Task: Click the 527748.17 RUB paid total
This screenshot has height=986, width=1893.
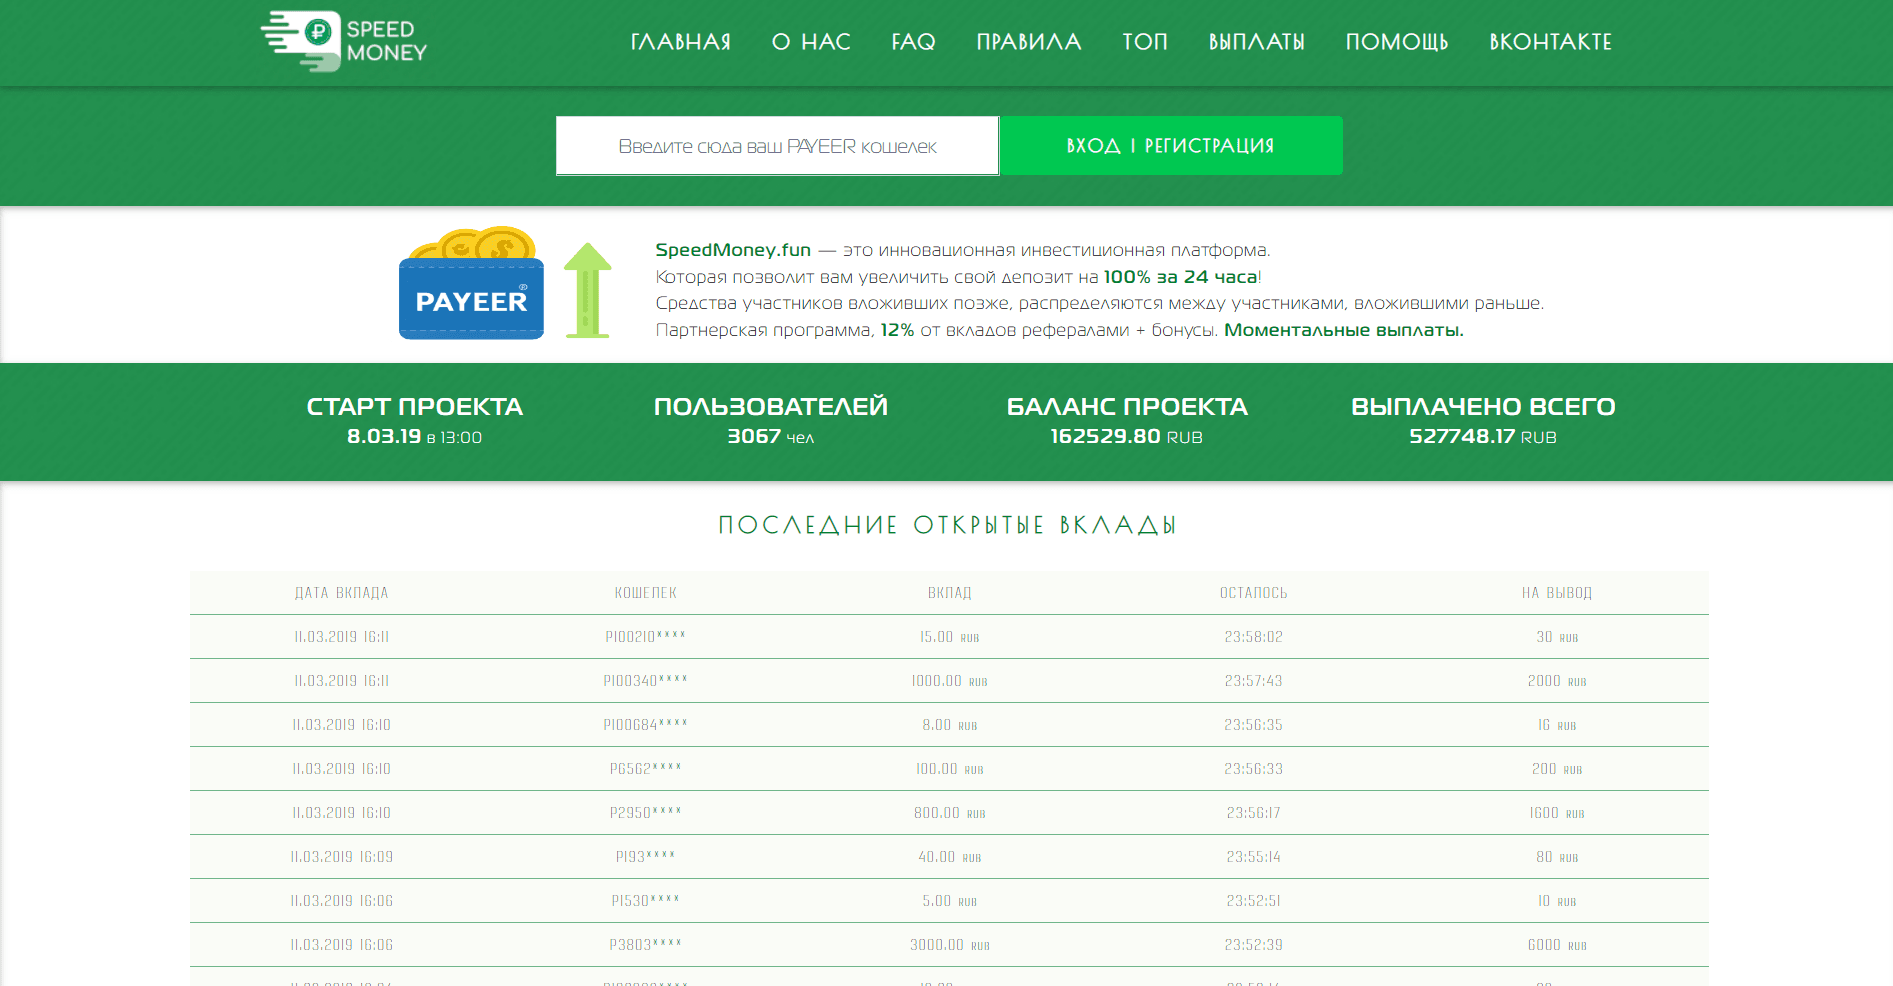Action: (x=1483, y=436)
